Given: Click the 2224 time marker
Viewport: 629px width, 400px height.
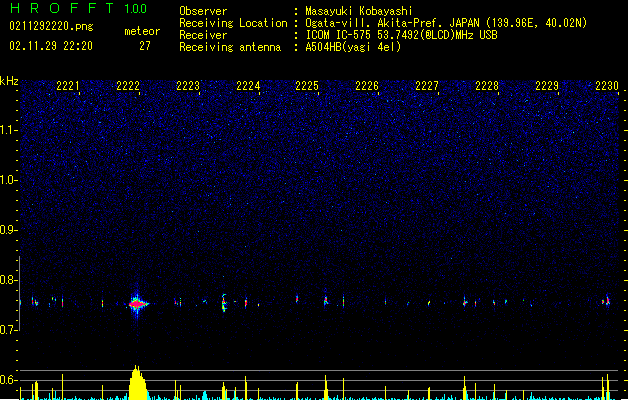Looking at the screenshot, I should point(248,86).
